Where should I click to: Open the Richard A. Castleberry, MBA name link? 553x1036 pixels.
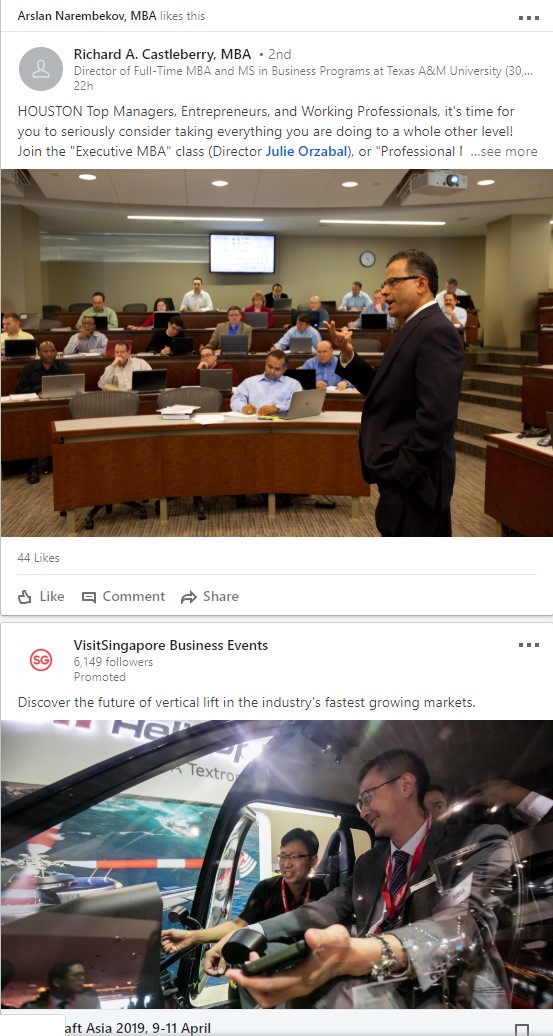click(x=163, y=54)
